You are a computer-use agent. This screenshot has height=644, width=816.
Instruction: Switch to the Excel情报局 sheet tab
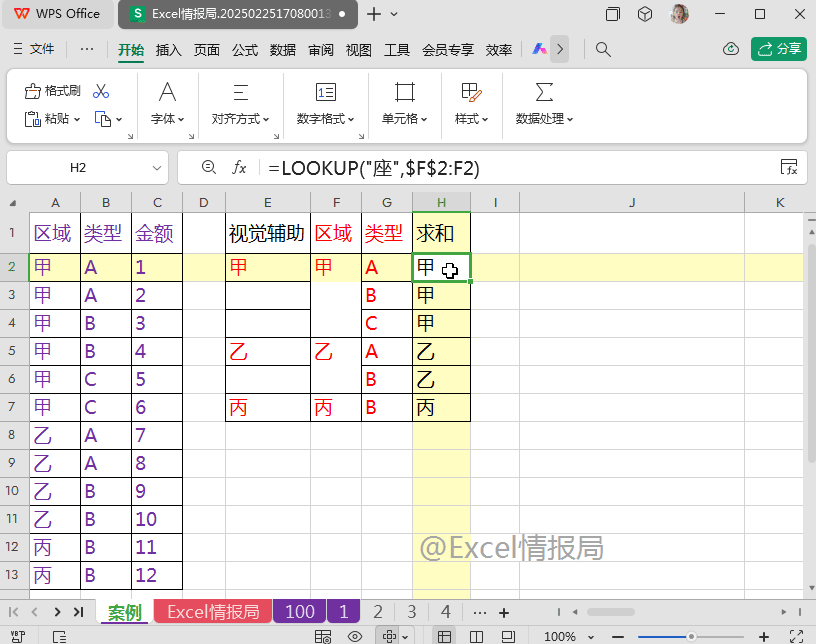click(212, 612)
